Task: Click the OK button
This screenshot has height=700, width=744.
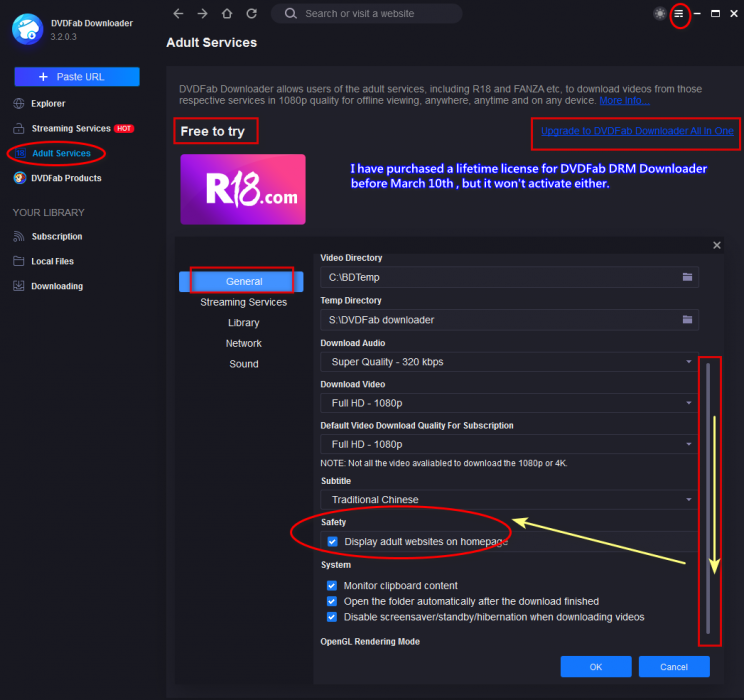Action: 595,667
